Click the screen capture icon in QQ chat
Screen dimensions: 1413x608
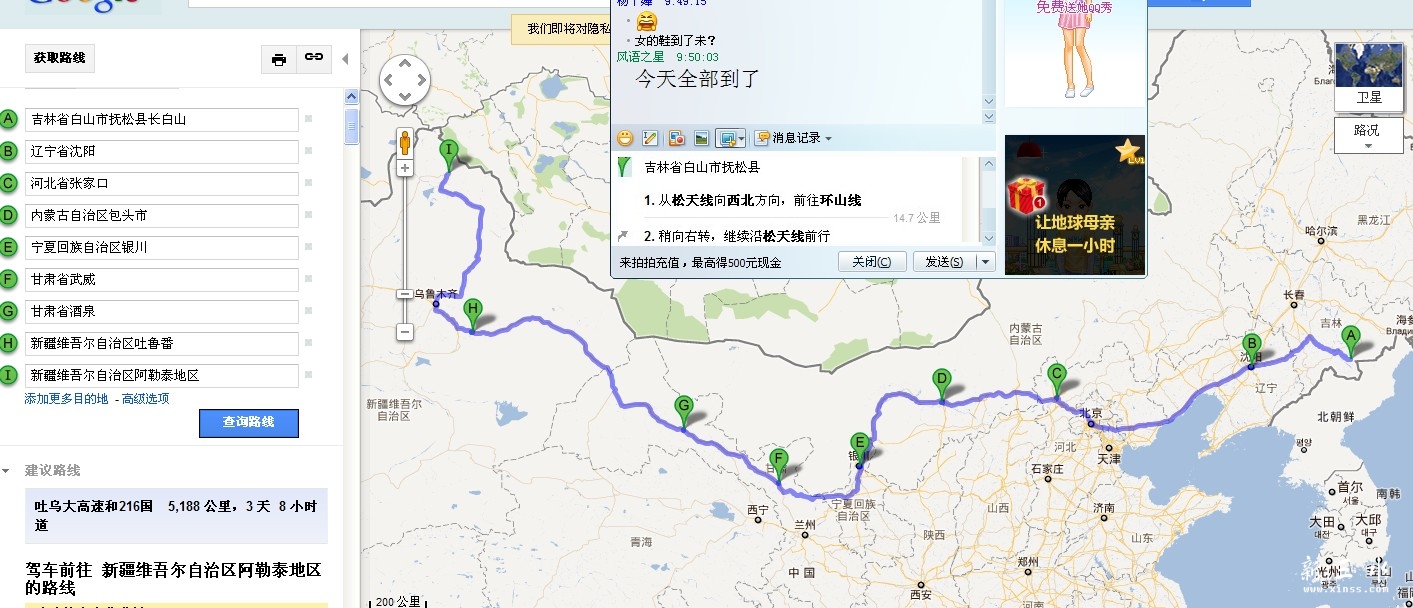pyautogui.click(x=729, y=137)
